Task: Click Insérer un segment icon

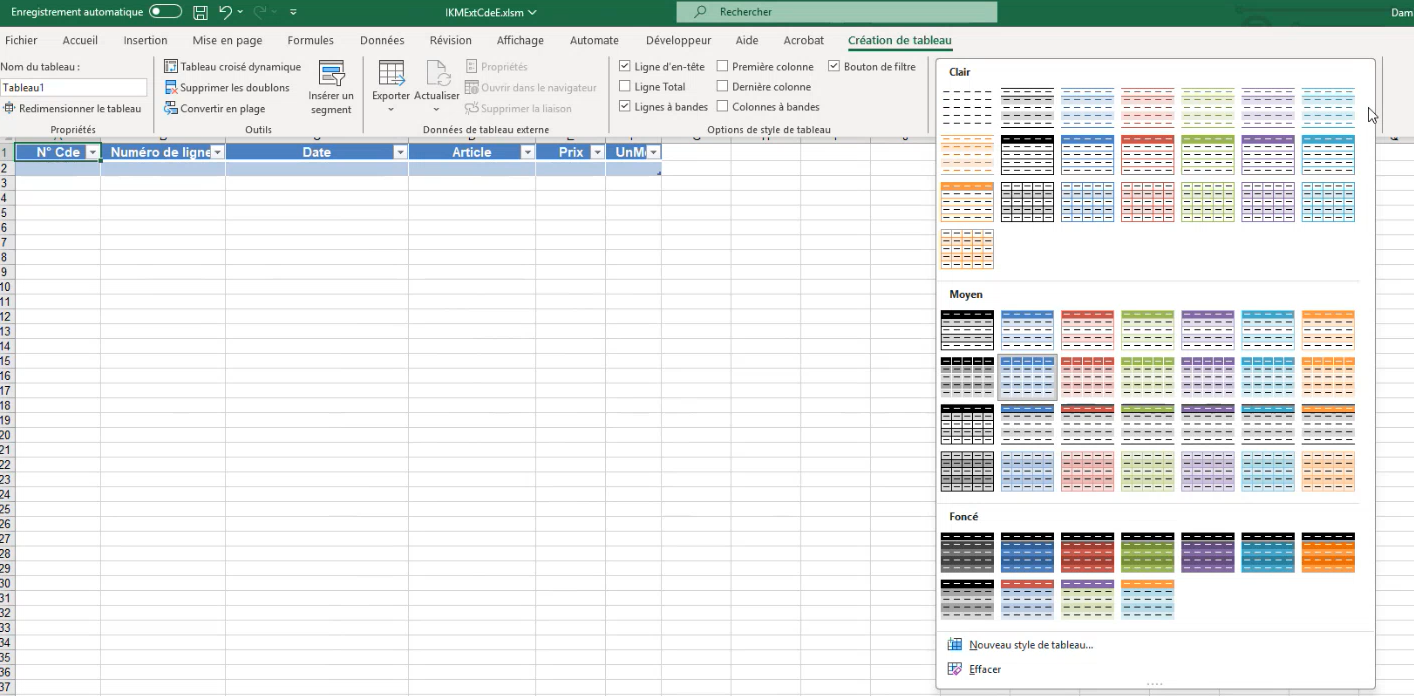Action: [x=331, y=74]
